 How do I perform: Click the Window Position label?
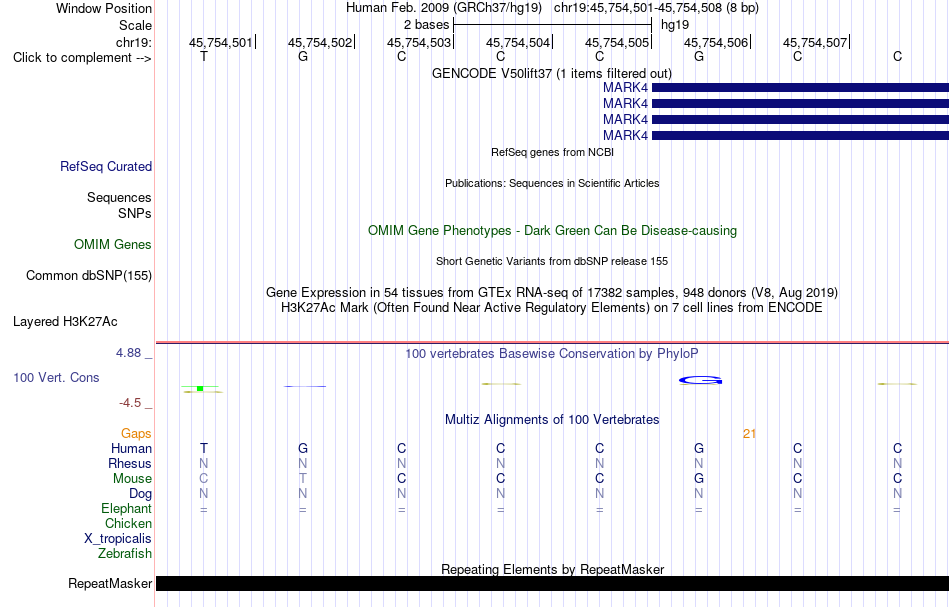104,8
